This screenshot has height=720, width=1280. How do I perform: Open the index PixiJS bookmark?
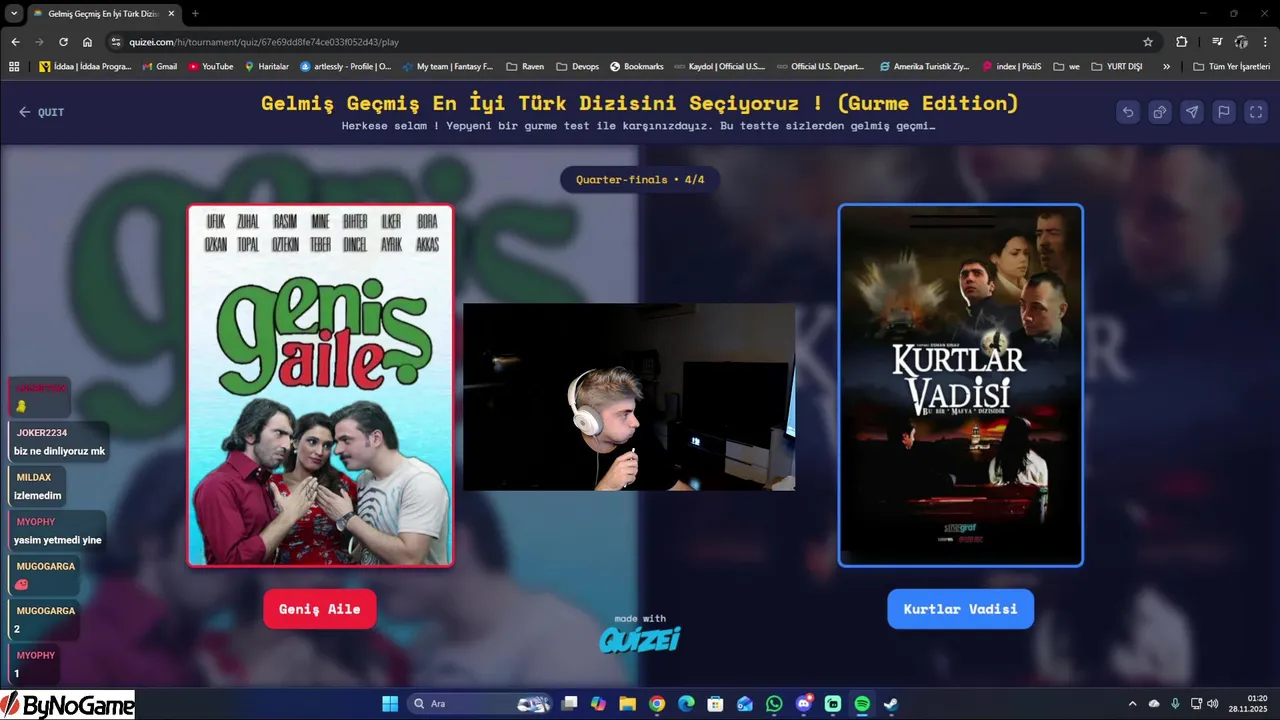point(1012,66)
